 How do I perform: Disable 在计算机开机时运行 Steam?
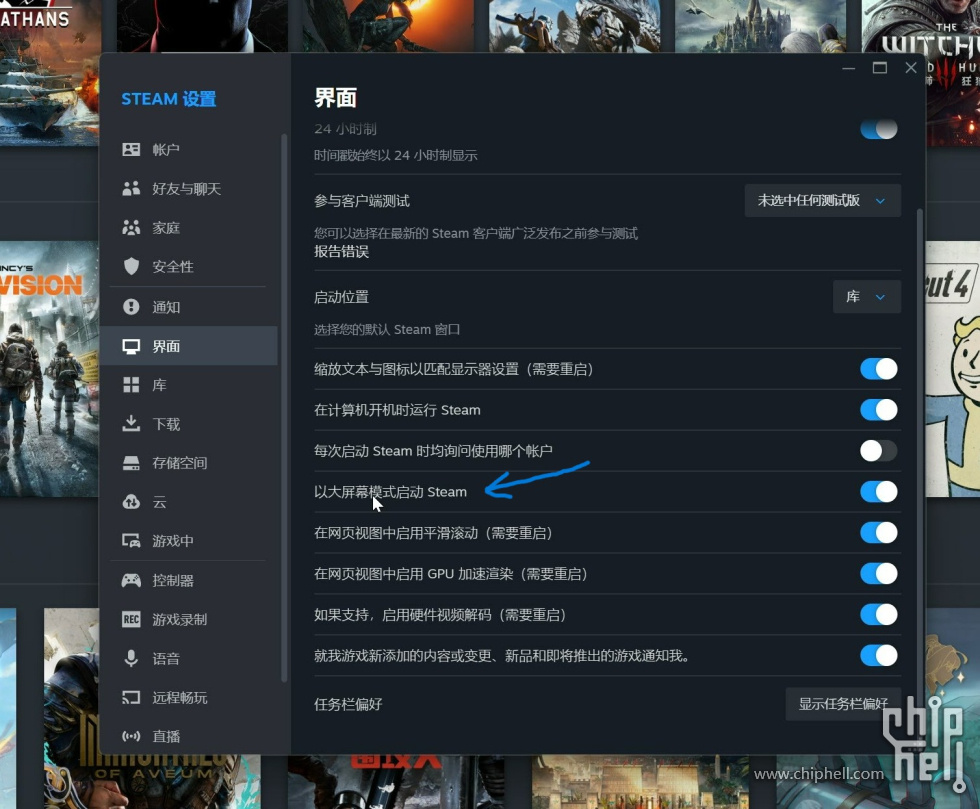(x=879, y=410)
